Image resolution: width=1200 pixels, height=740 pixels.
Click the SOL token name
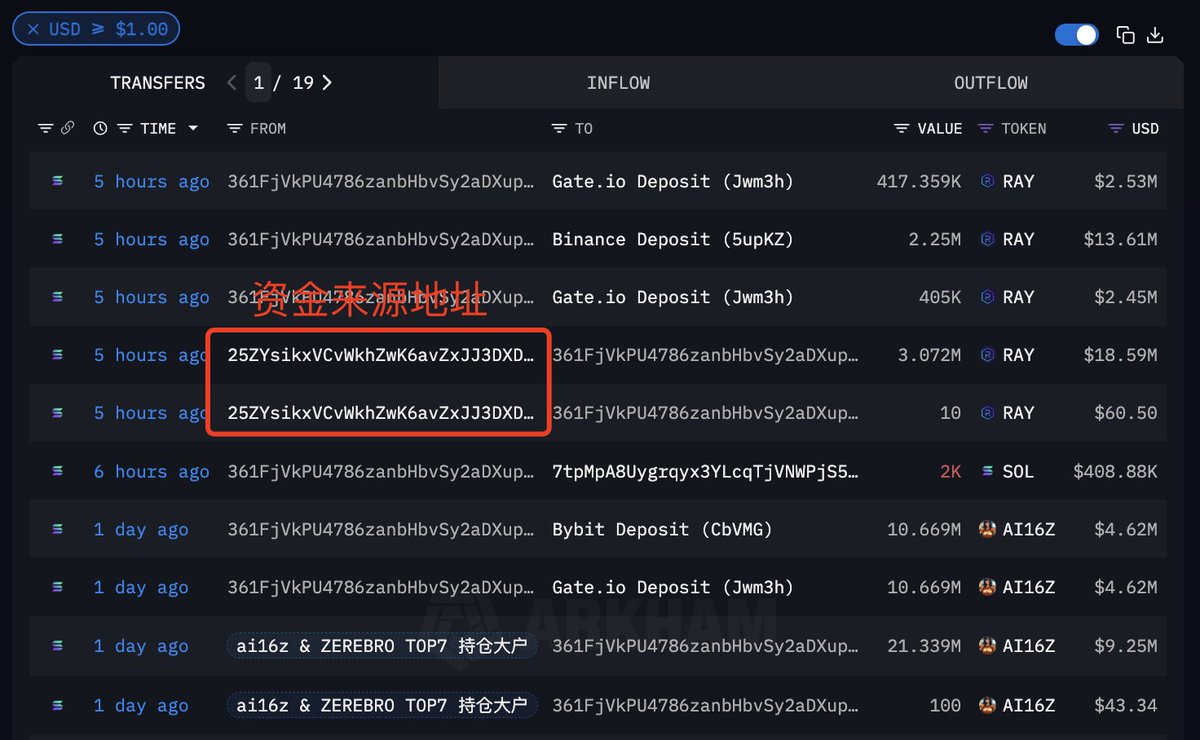tap(1018, 471)
